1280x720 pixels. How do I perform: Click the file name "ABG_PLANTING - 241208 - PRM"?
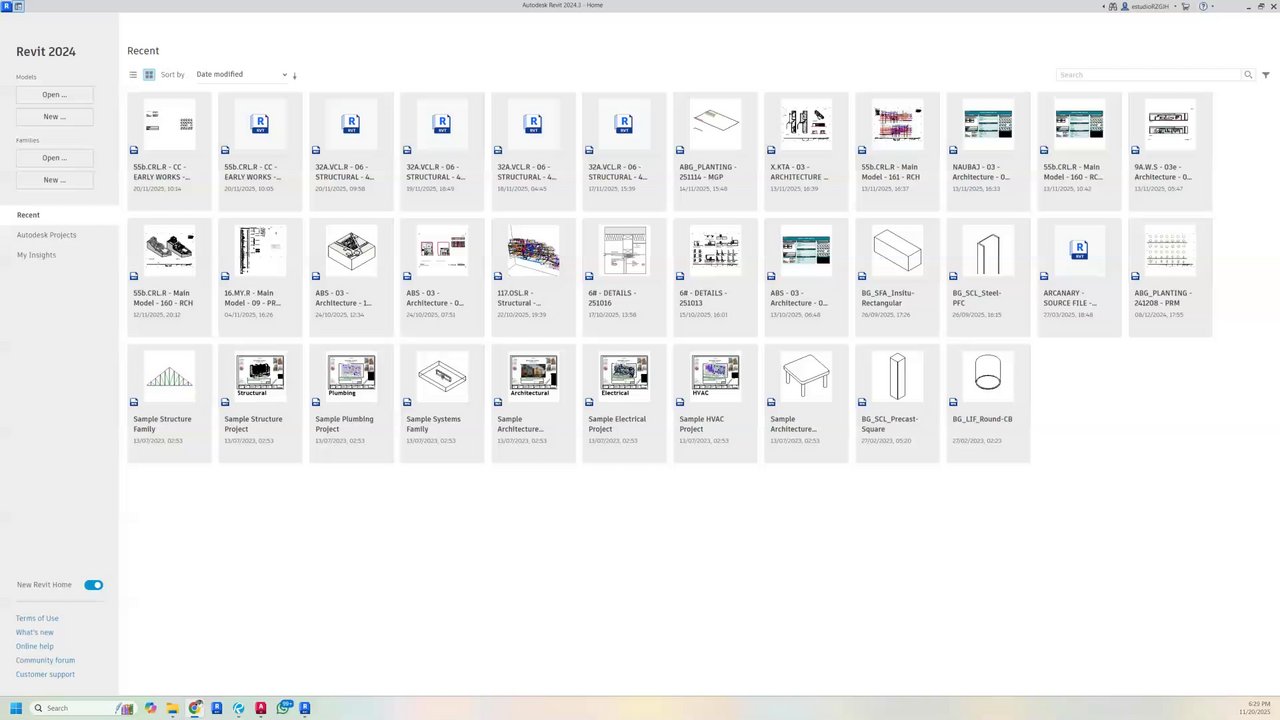coord(1163,298)
